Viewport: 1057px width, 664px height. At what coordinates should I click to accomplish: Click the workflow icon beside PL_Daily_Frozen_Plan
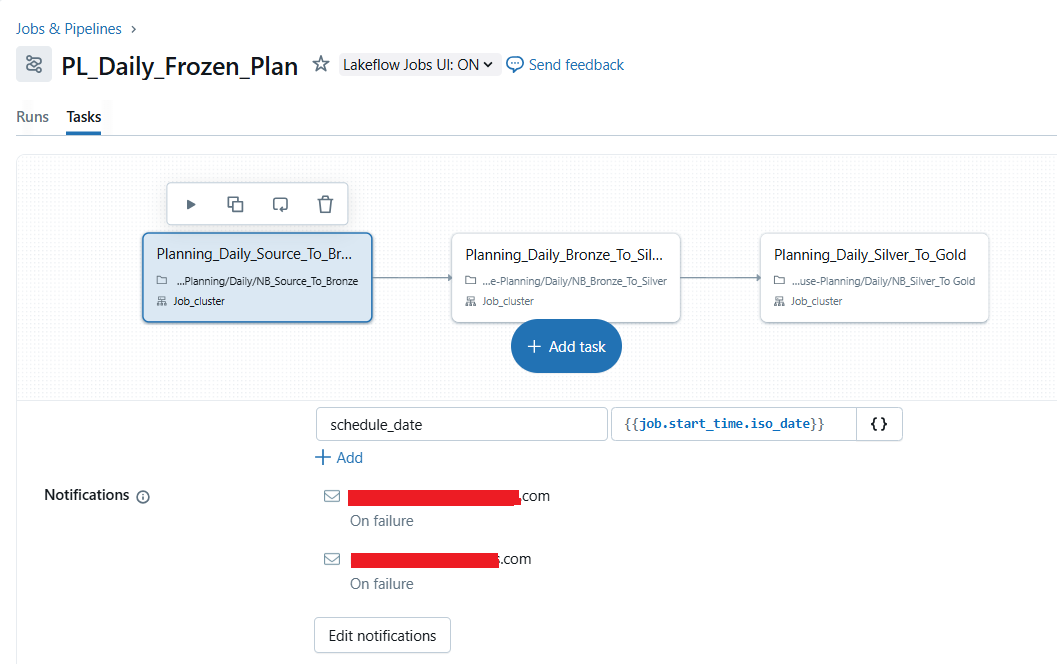point(34,64)
